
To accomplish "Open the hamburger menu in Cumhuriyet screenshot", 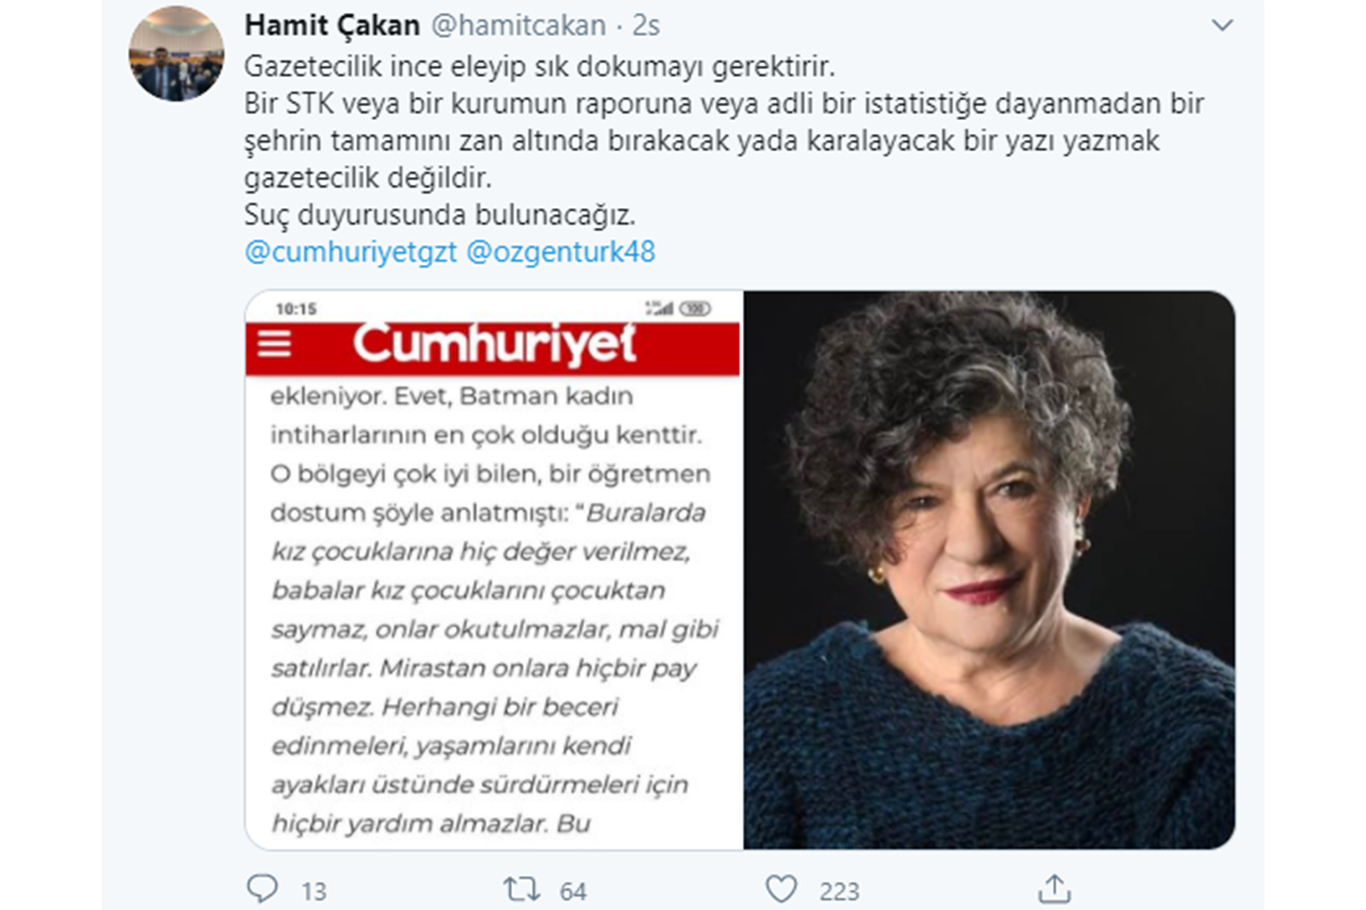I will coord(274,344).
